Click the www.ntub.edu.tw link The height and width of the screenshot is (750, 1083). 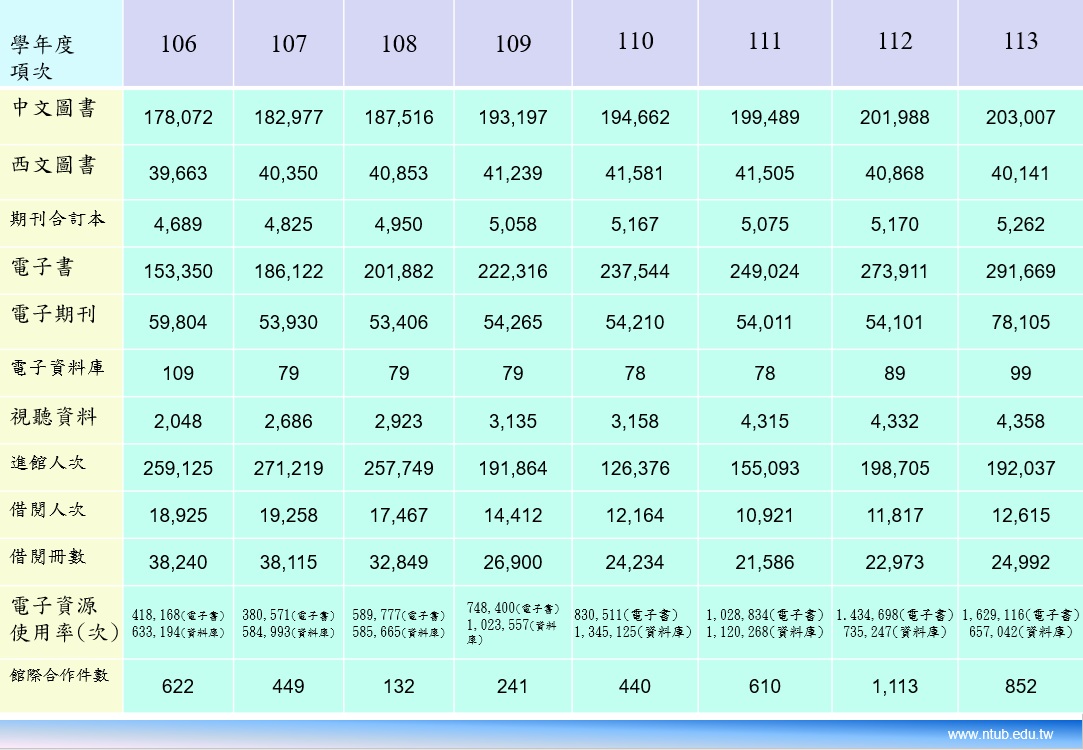(x=1000, y=735)
